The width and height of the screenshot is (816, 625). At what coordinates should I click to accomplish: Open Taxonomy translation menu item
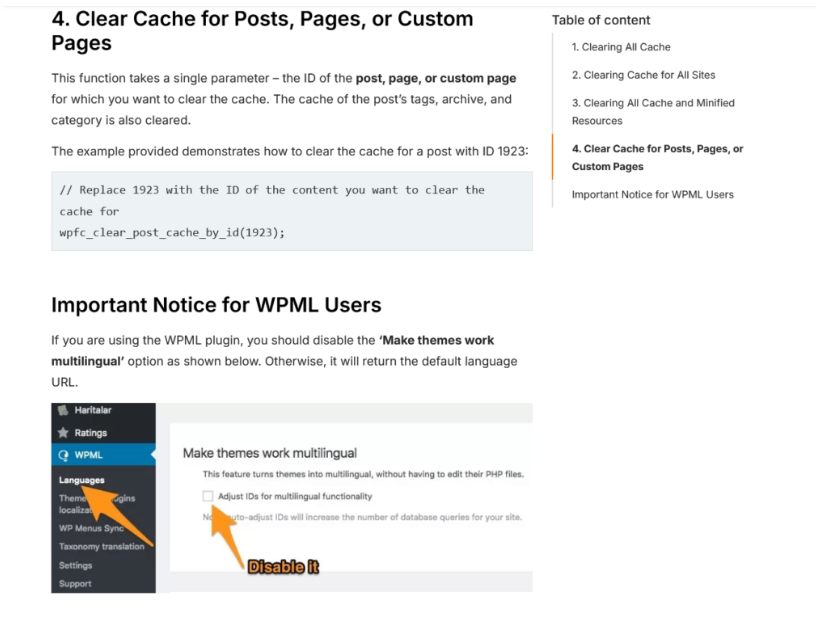click(x=103, y=546)
